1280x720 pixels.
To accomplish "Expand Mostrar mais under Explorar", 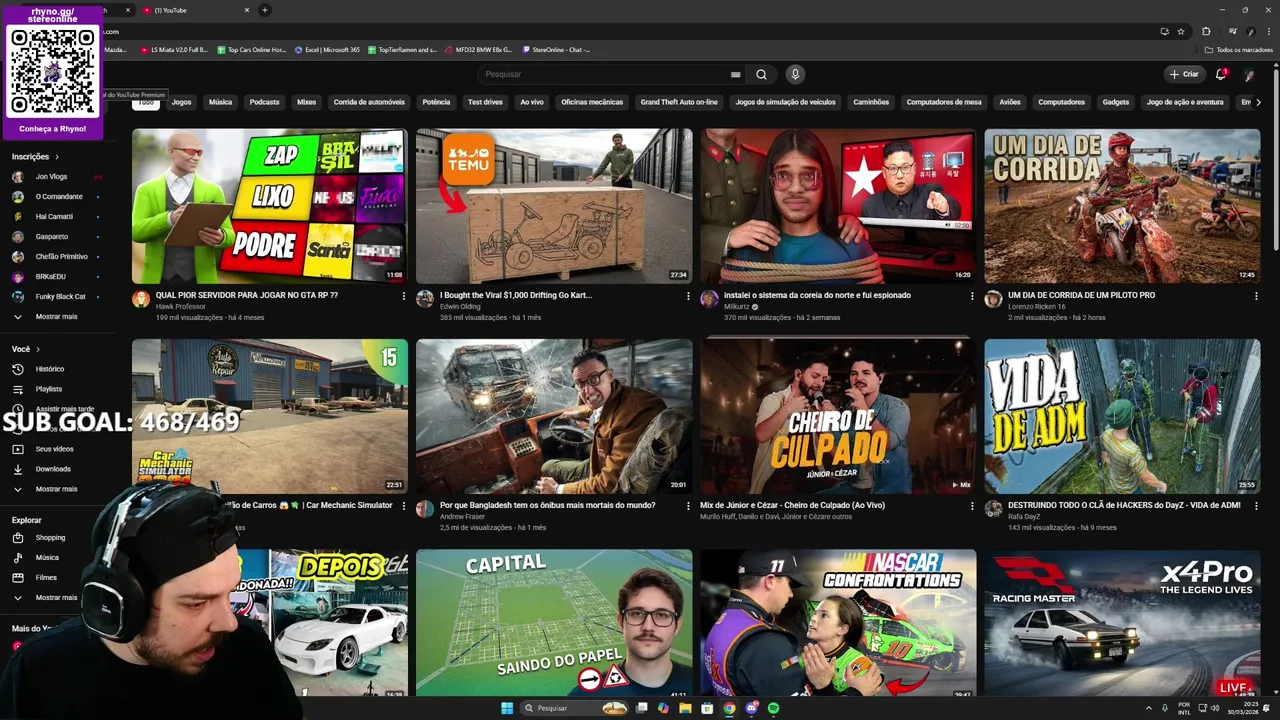I will pos(45,597).
